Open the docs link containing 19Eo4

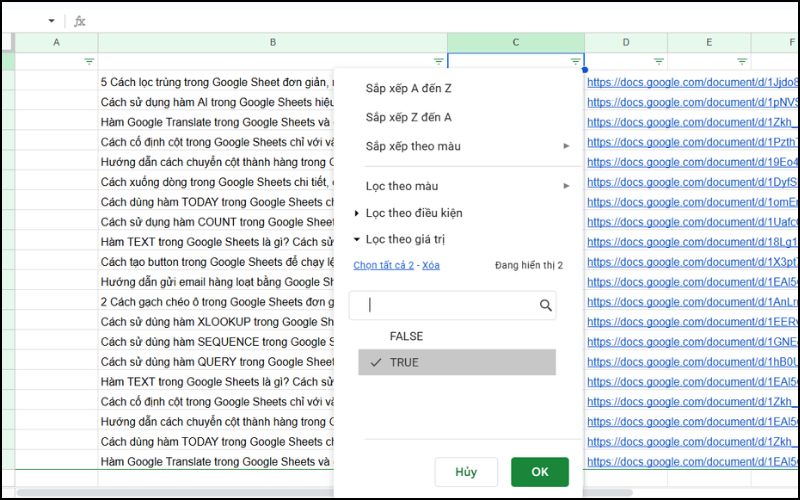tap(692, 162)
